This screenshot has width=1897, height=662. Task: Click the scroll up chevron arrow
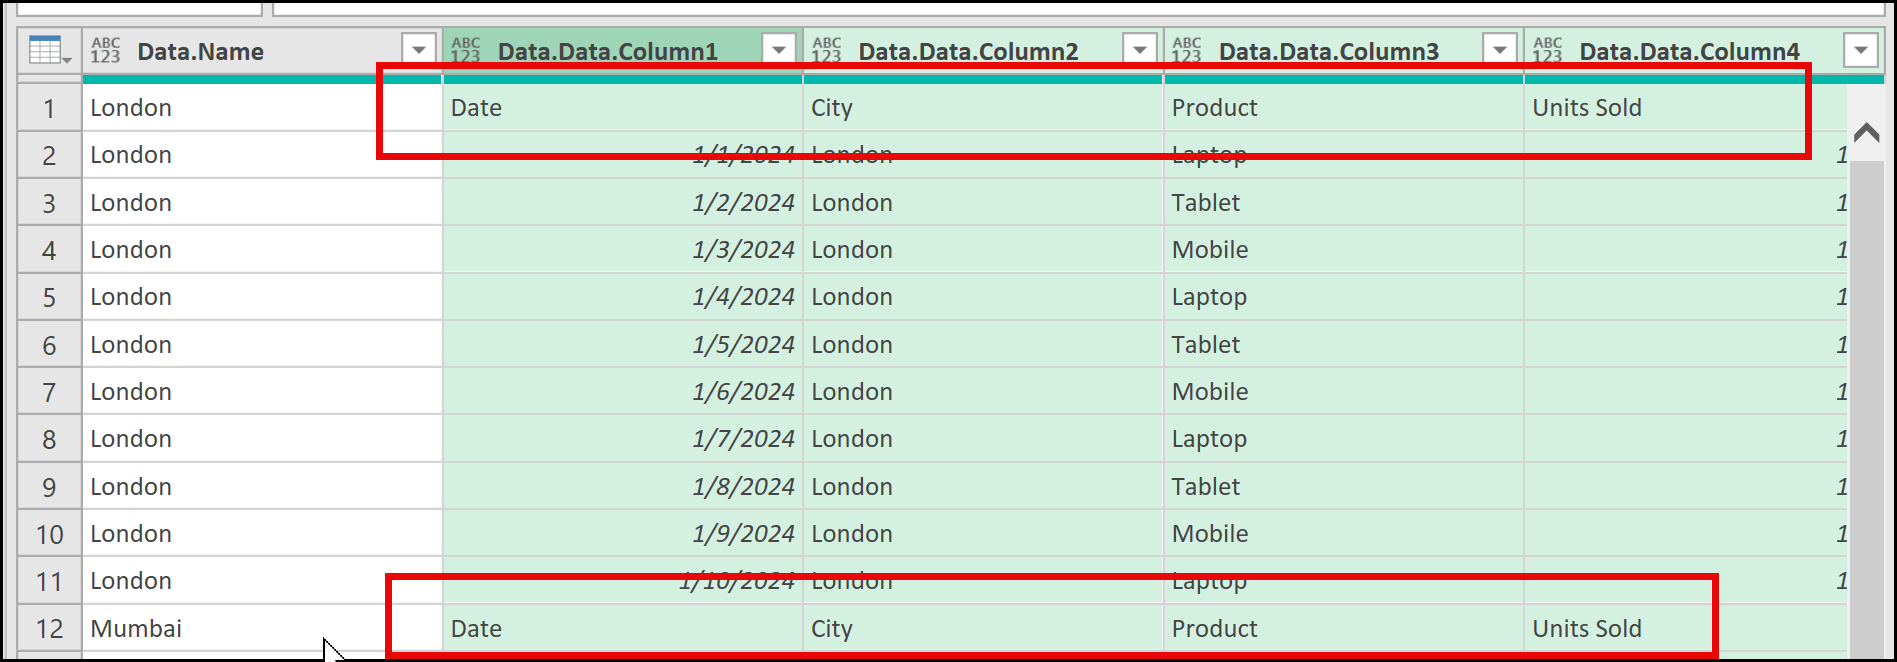[x=1866, y=132]
